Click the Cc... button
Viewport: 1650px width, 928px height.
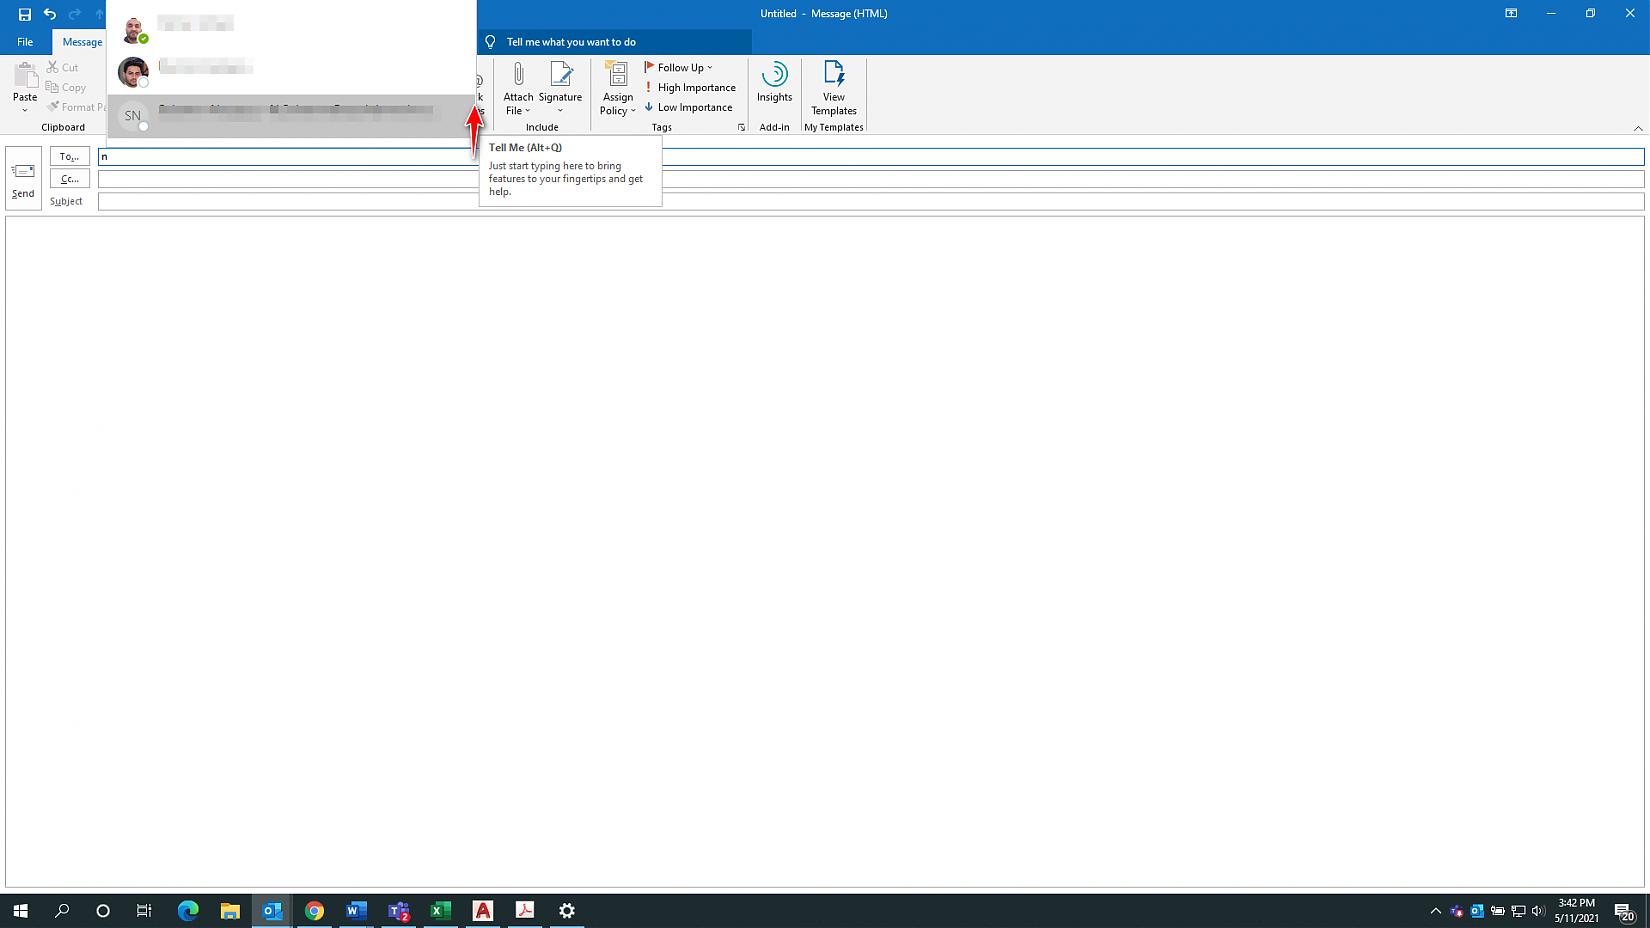(69, 179)
